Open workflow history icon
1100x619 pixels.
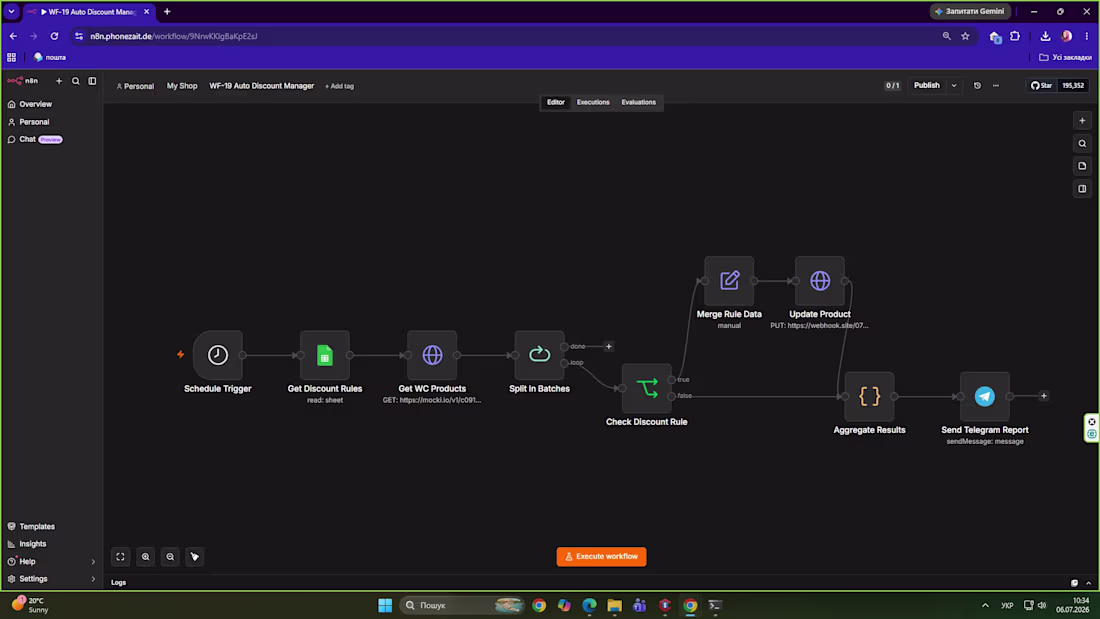[977, 86]
